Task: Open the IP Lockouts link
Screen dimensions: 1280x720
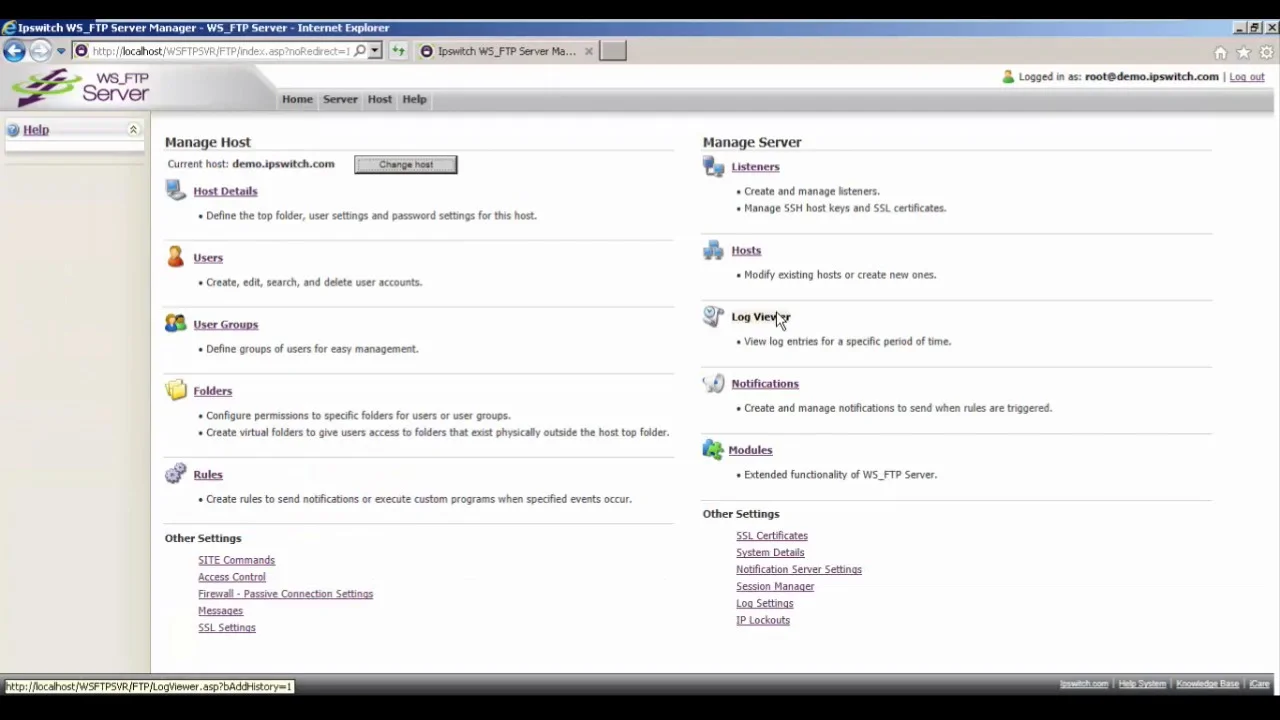Action: (763, 621)
